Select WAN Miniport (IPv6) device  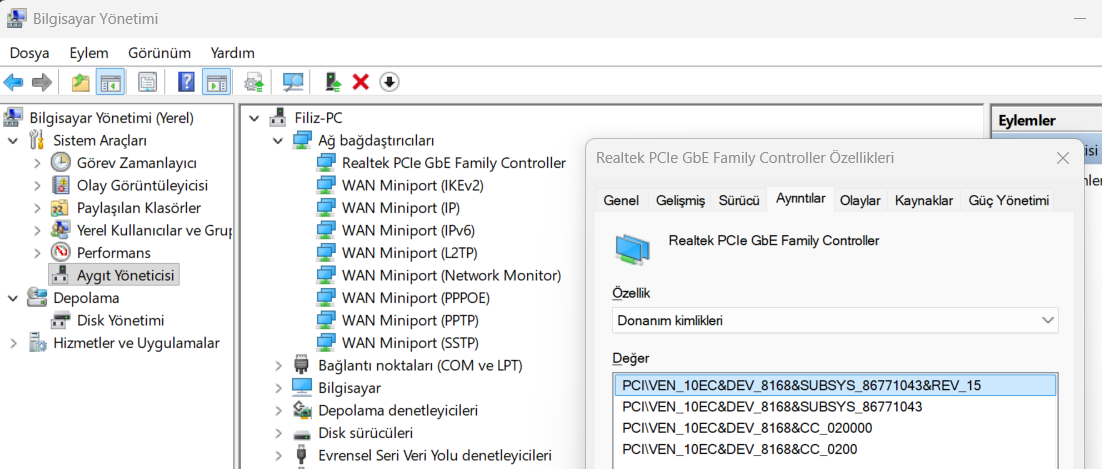pos(408,230)
